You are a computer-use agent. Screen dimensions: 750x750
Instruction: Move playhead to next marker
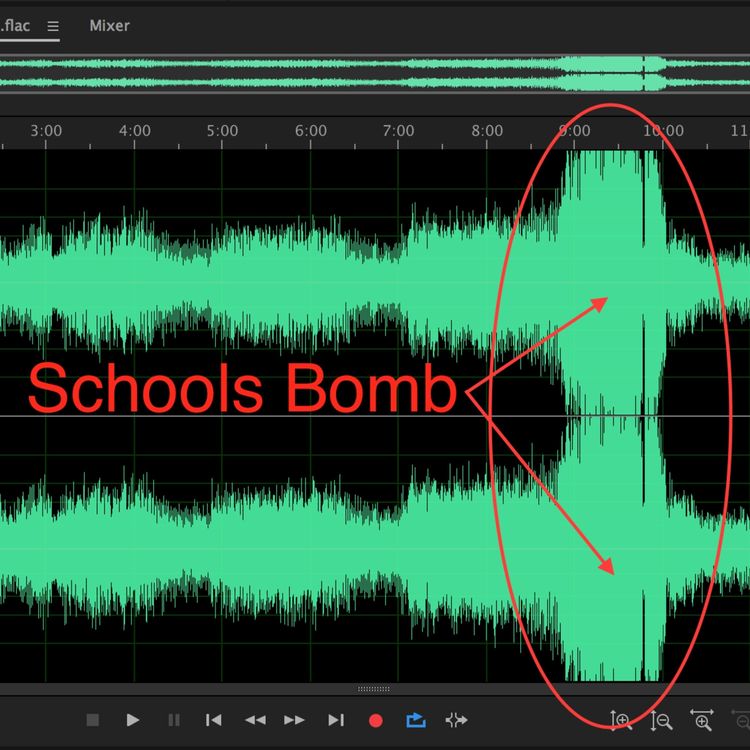(336, 720)
